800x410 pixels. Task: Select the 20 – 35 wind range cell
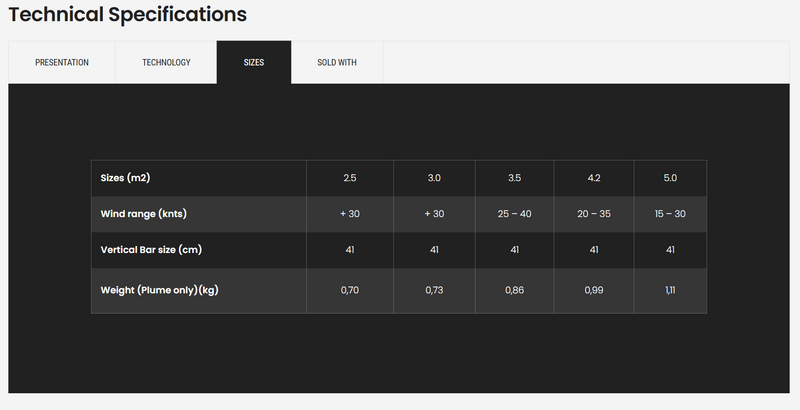click(x=594, y=214)
